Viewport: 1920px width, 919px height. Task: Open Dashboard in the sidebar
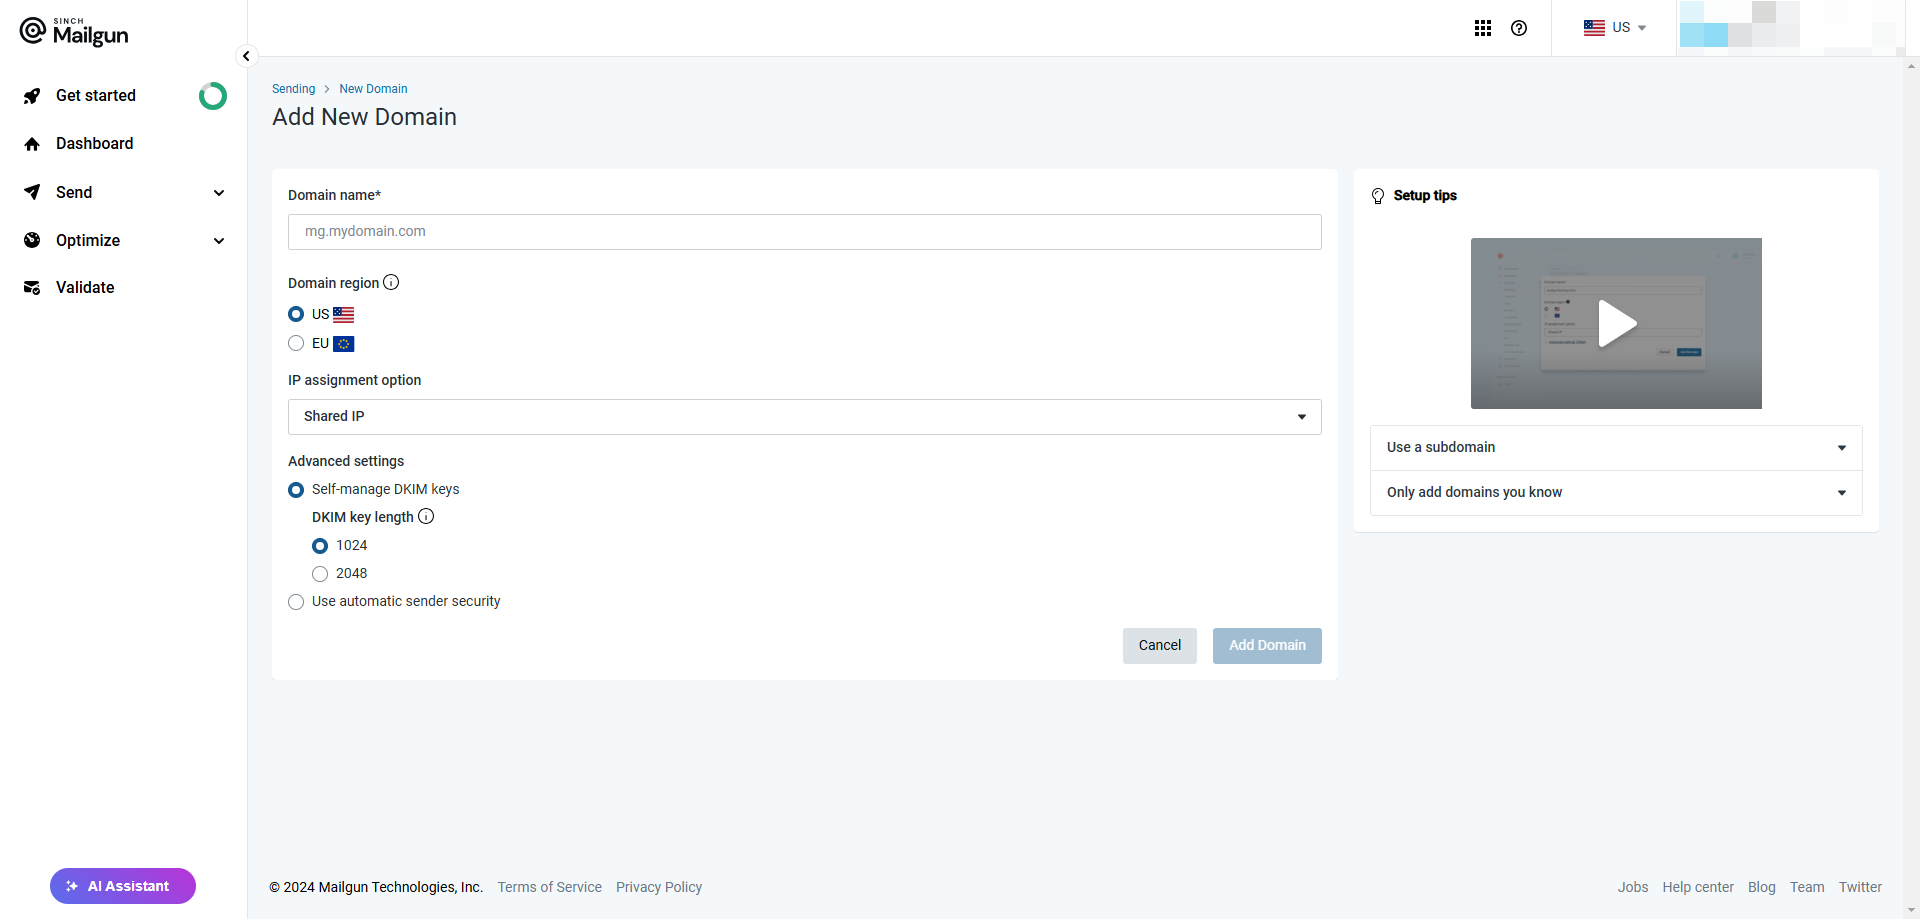click(95, 144)
